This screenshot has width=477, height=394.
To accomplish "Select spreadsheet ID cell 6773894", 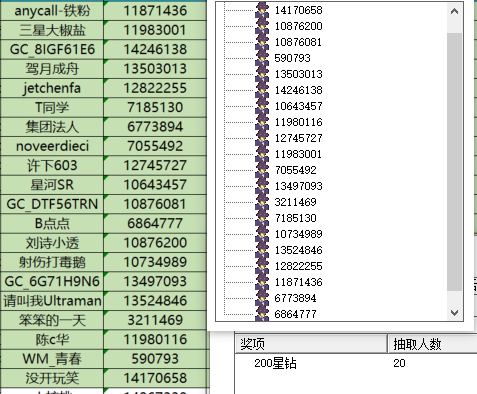I will [155, 127].
